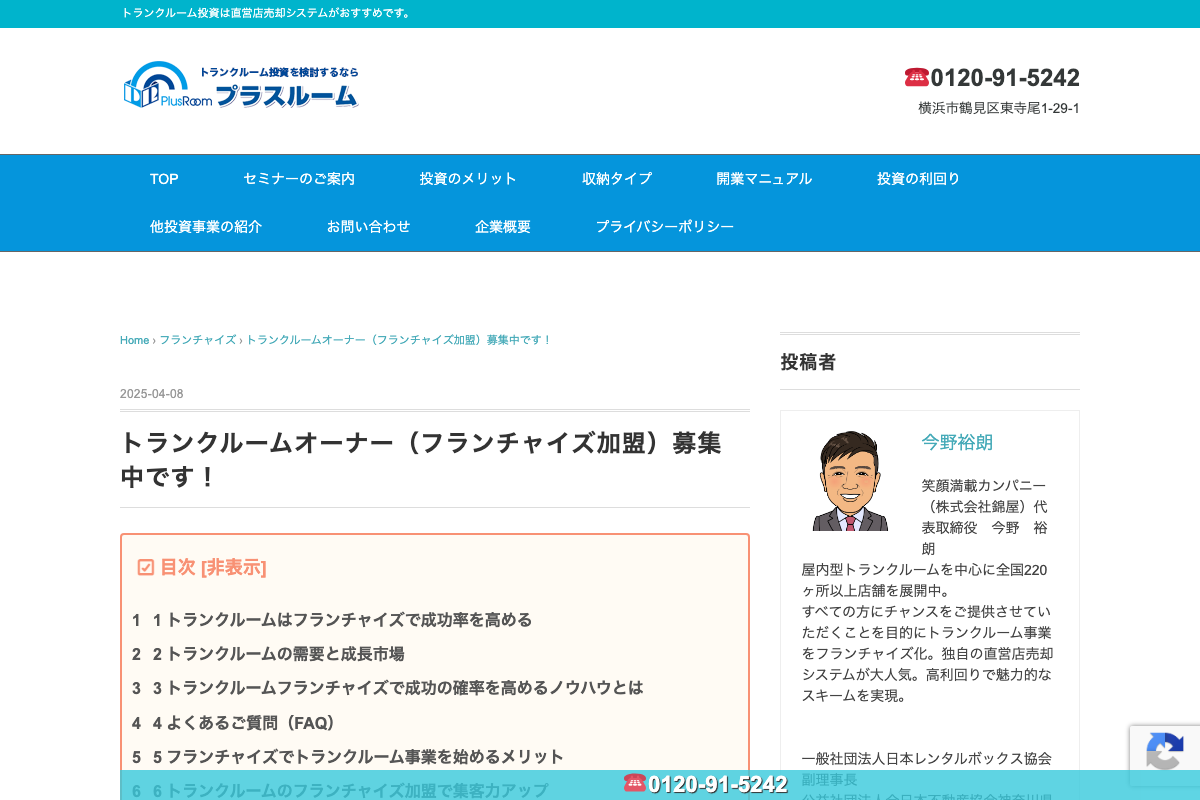The image size is (1200, 800).
Task: Click phone number 0120-91-5242 in header
Action: tap(1005, 78)
